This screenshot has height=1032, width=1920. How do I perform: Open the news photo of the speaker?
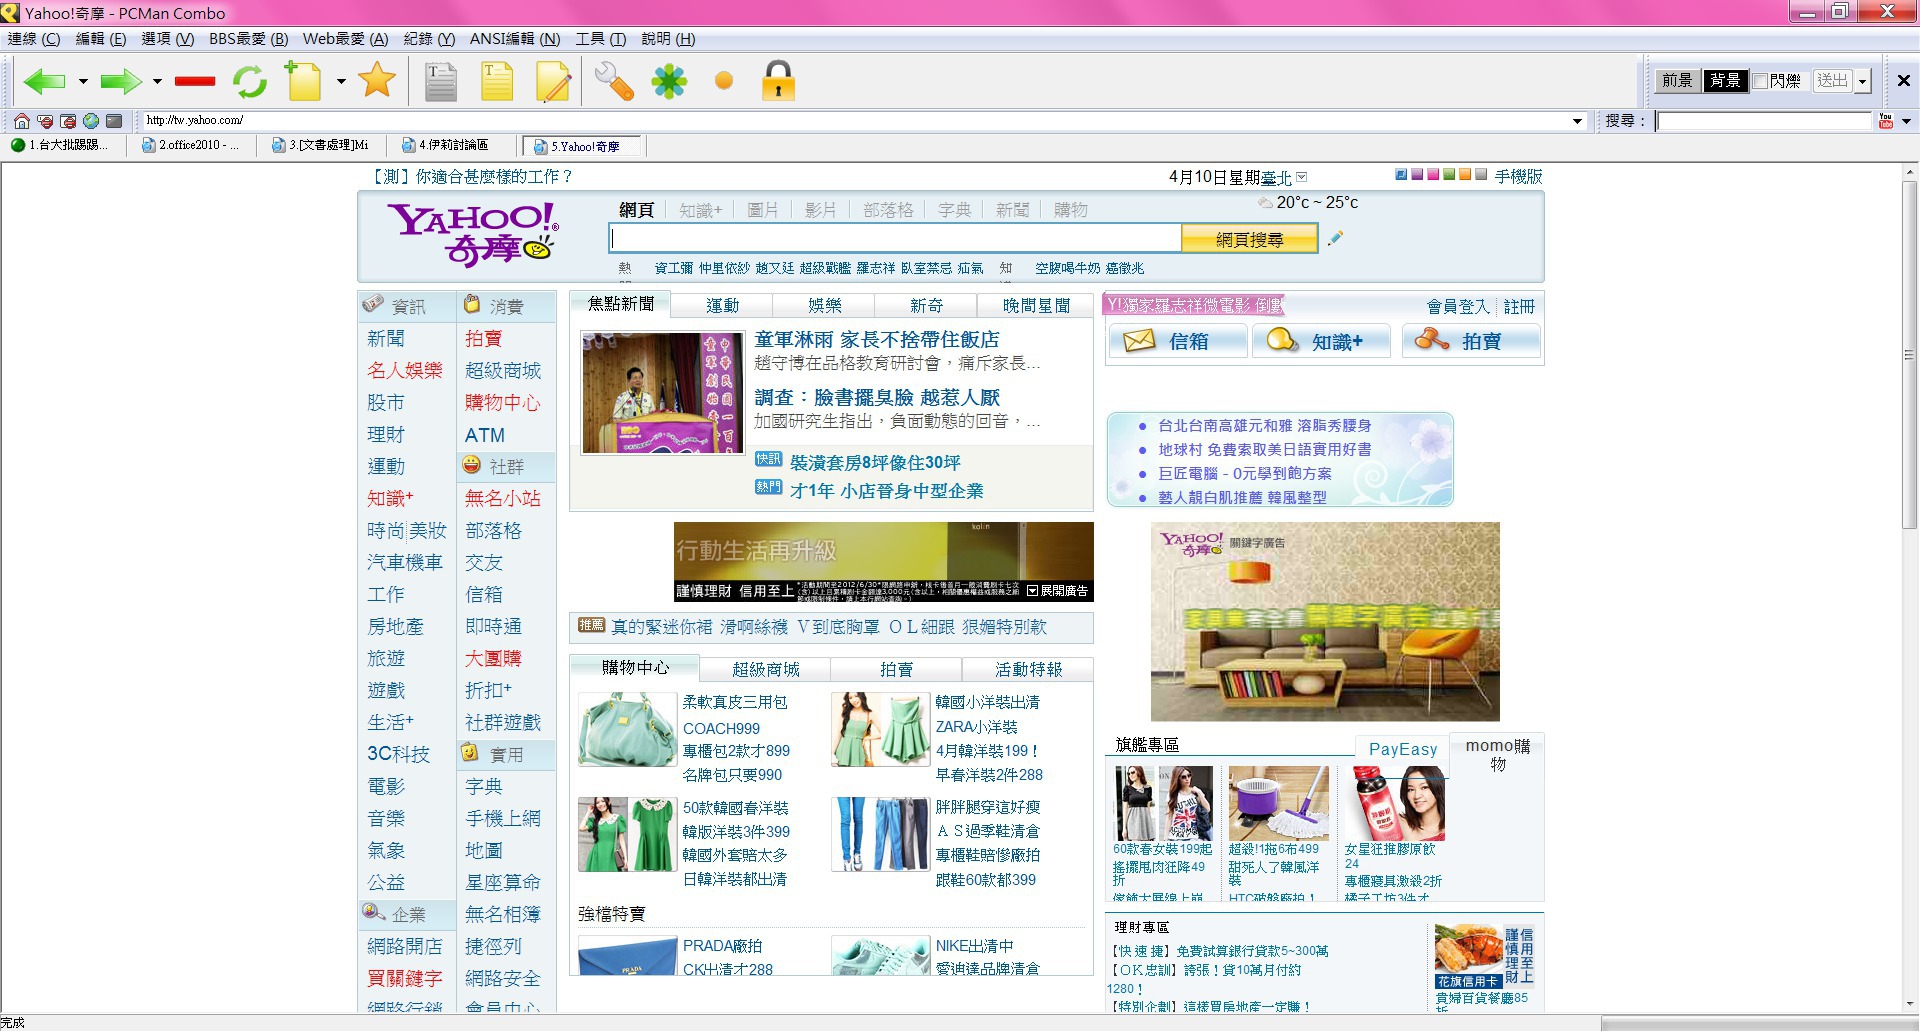663,393
